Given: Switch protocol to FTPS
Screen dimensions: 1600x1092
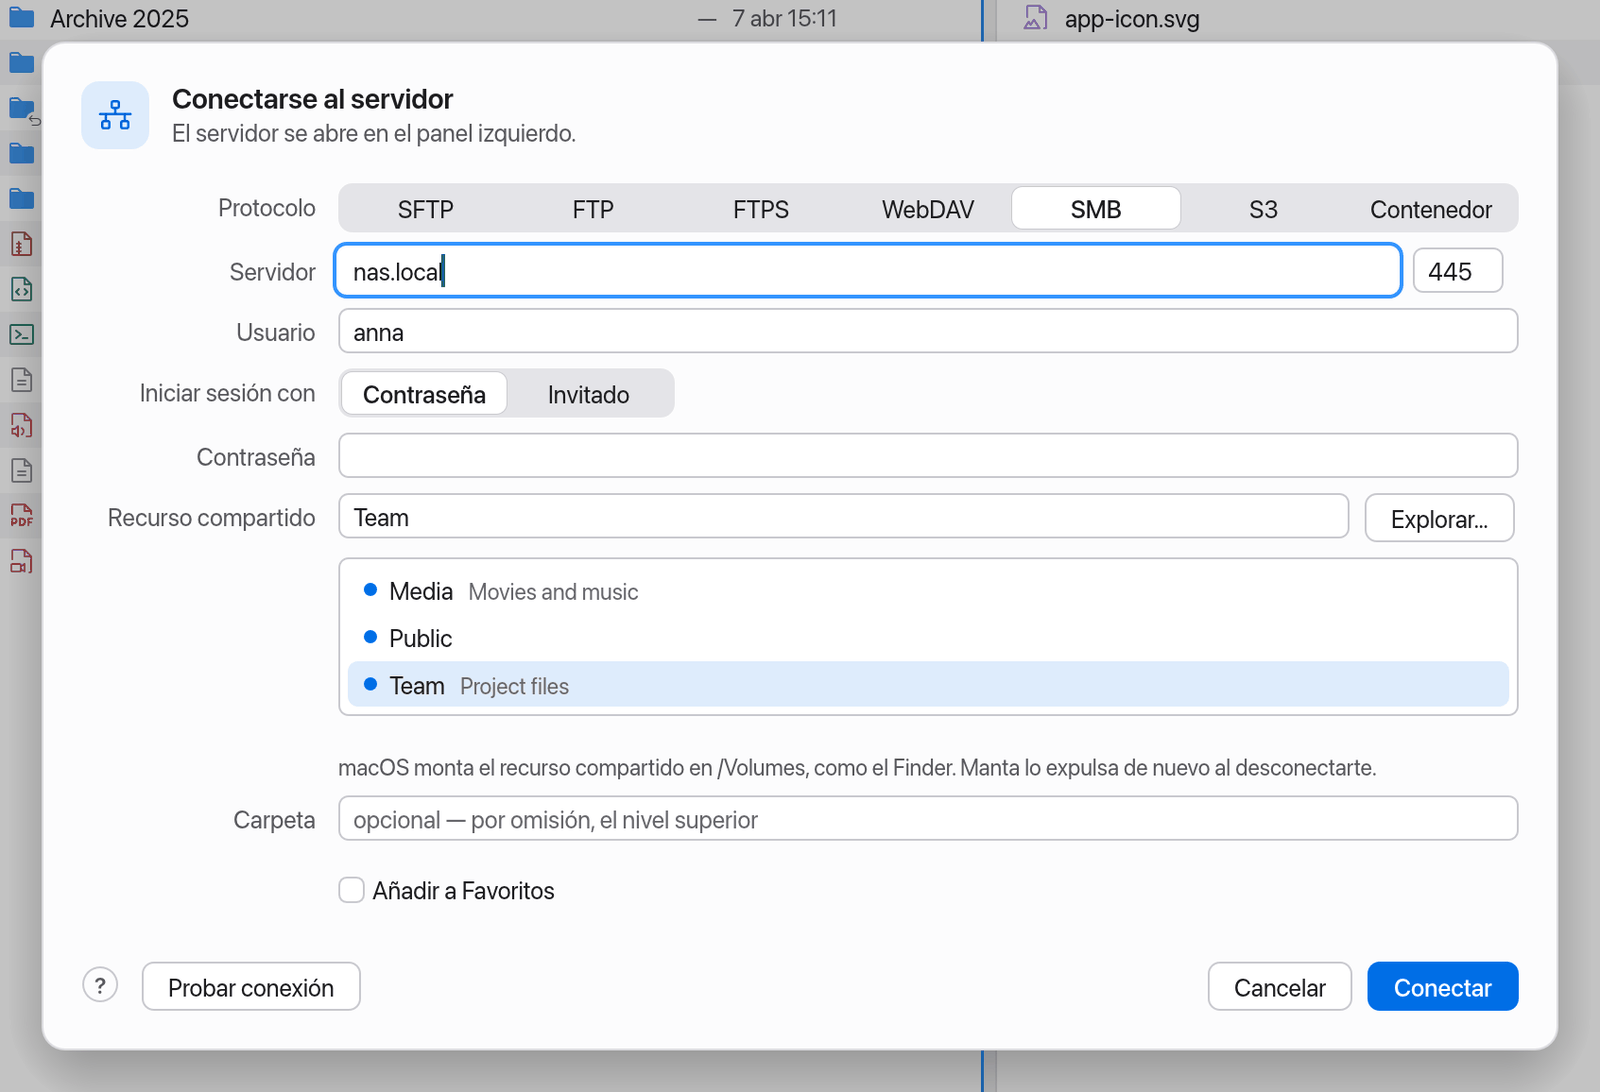Looking at the screenshot, I should pyautogui.click(x=761, y=209).
